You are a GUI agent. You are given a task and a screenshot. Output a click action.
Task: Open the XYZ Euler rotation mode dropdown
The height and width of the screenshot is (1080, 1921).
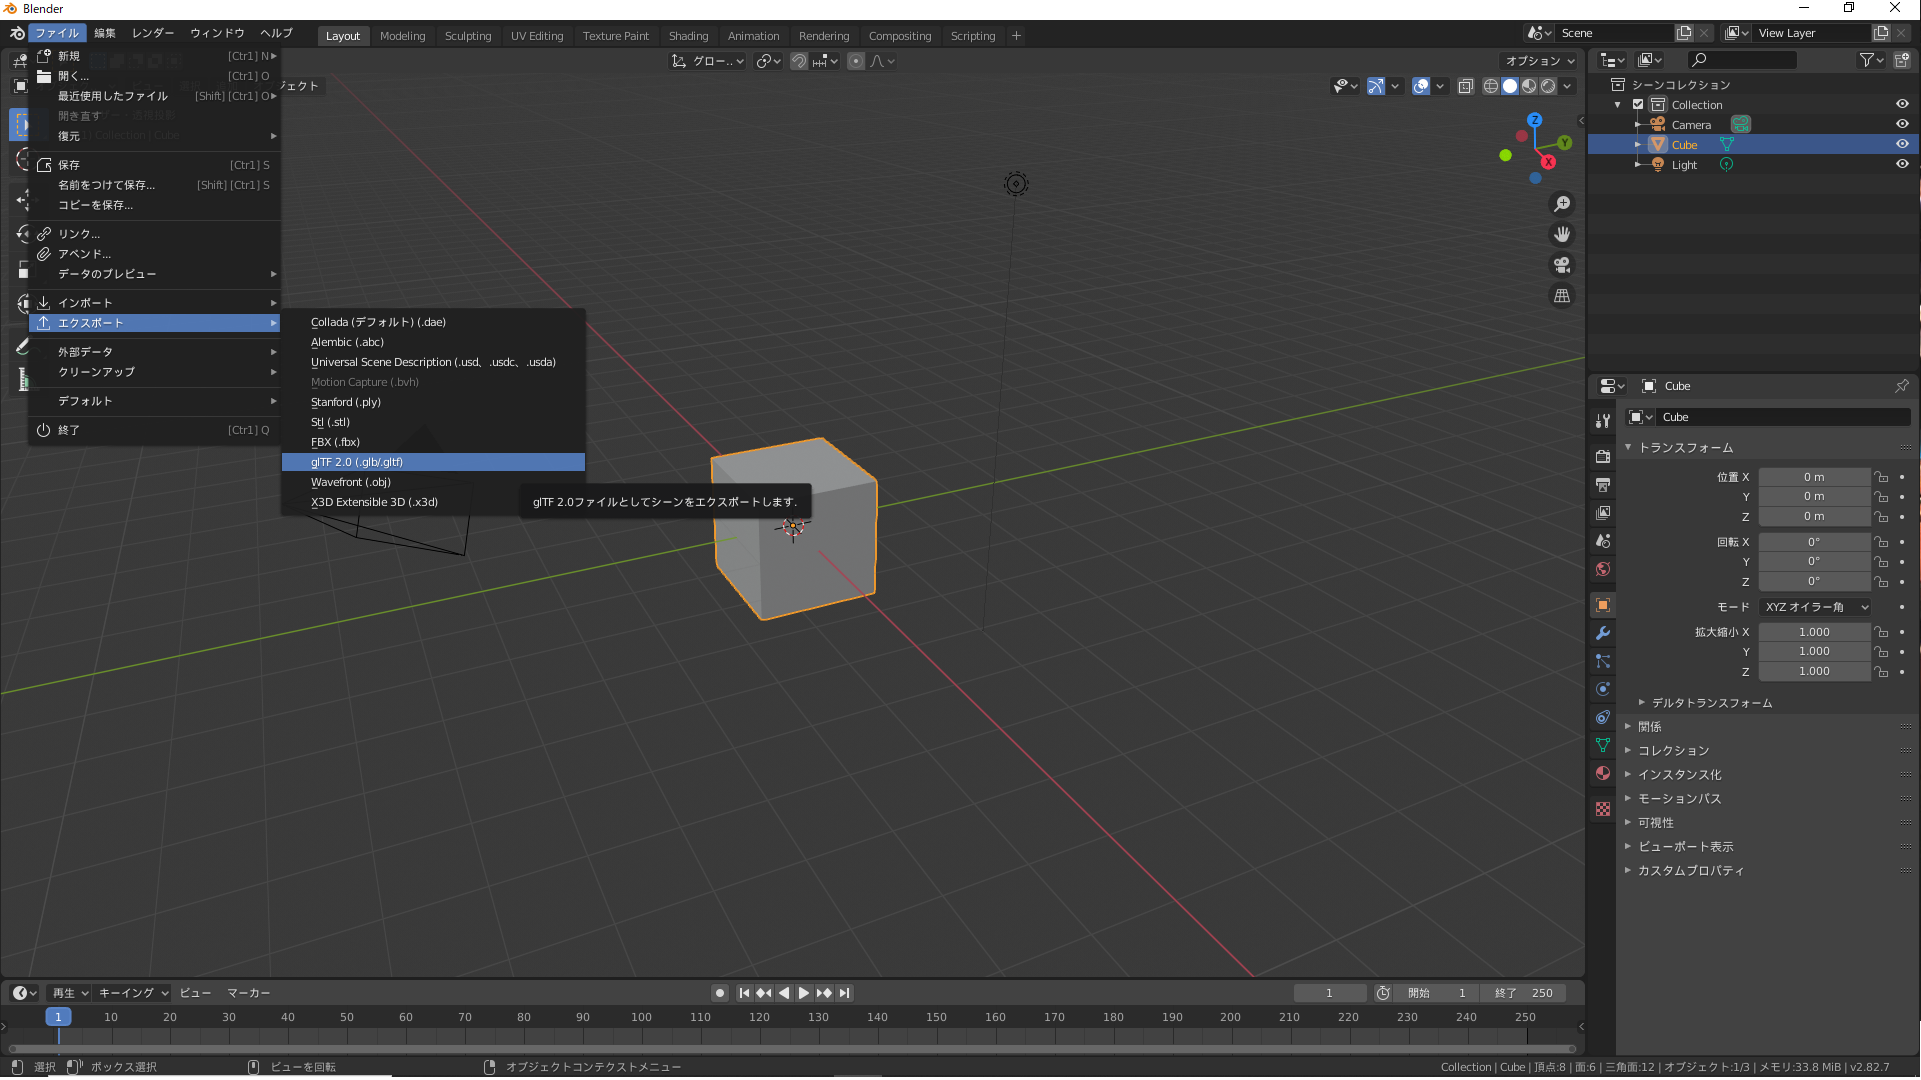pos(1816,607)
